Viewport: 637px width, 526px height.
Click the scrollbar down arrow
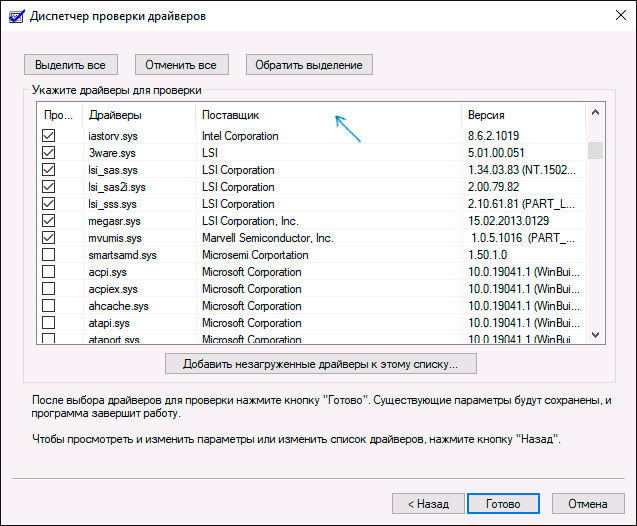[x=596, y=335]
